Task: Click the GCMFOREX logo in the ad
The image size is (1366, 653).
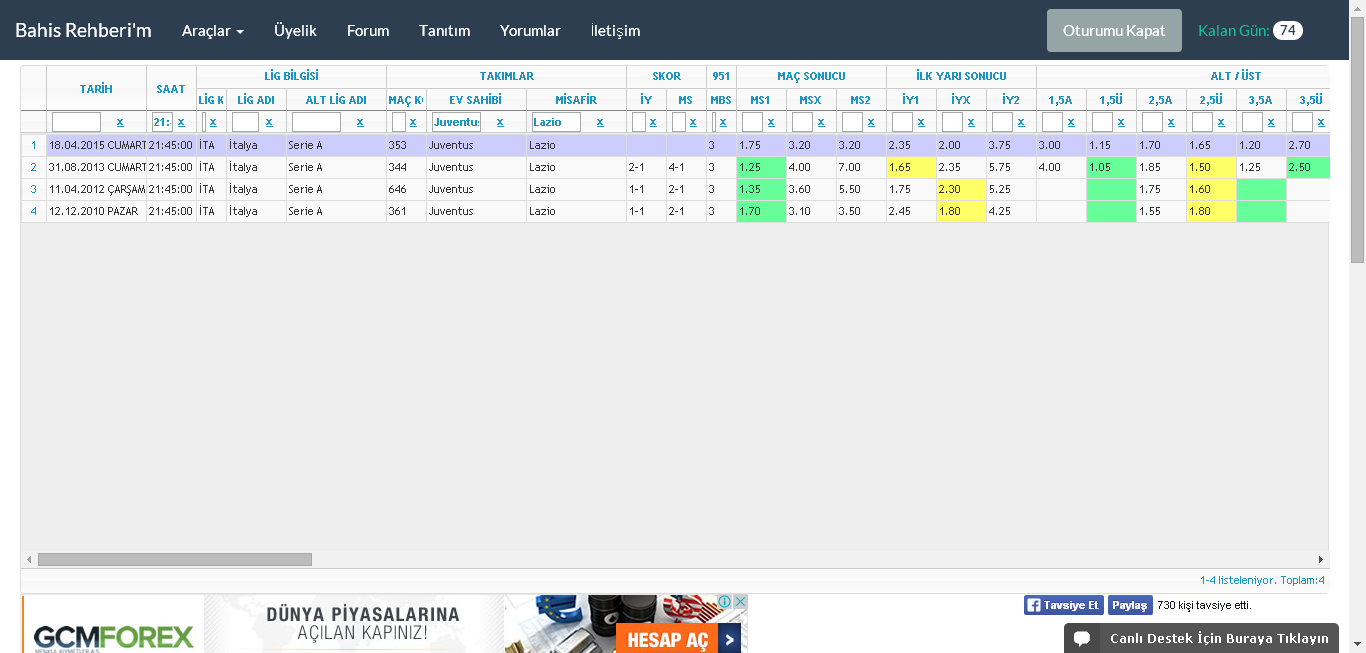Action: pos(113,638)
